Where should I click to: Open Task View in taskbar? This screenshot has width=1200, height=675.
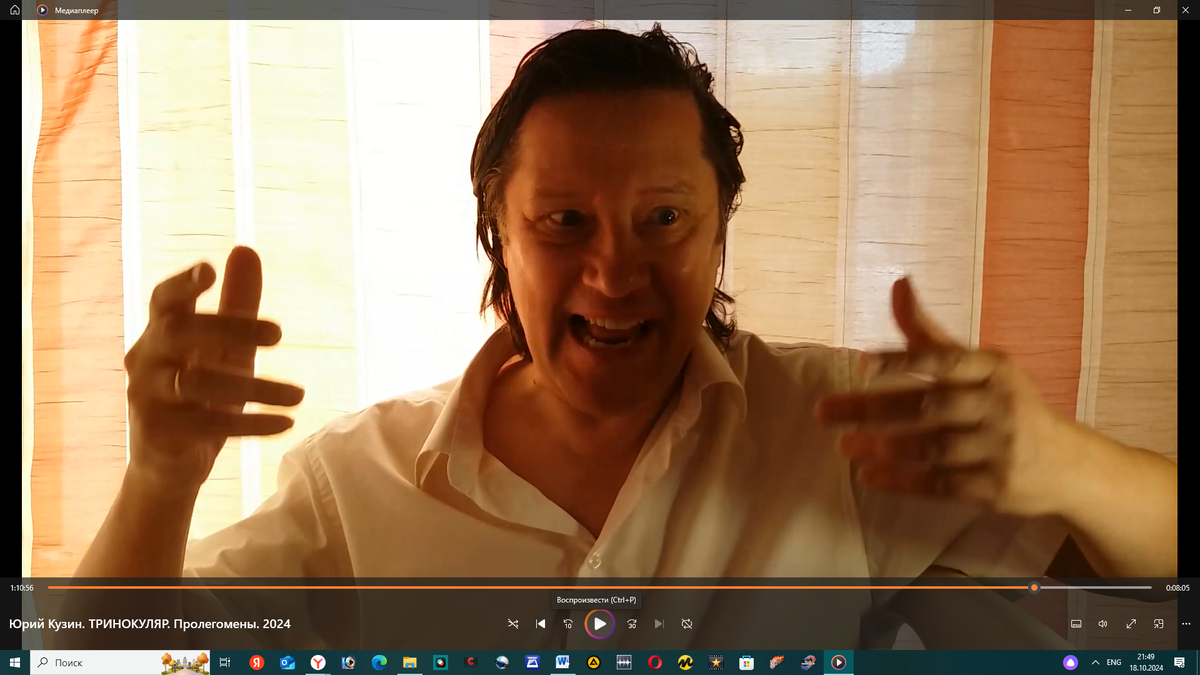[225, 662]
